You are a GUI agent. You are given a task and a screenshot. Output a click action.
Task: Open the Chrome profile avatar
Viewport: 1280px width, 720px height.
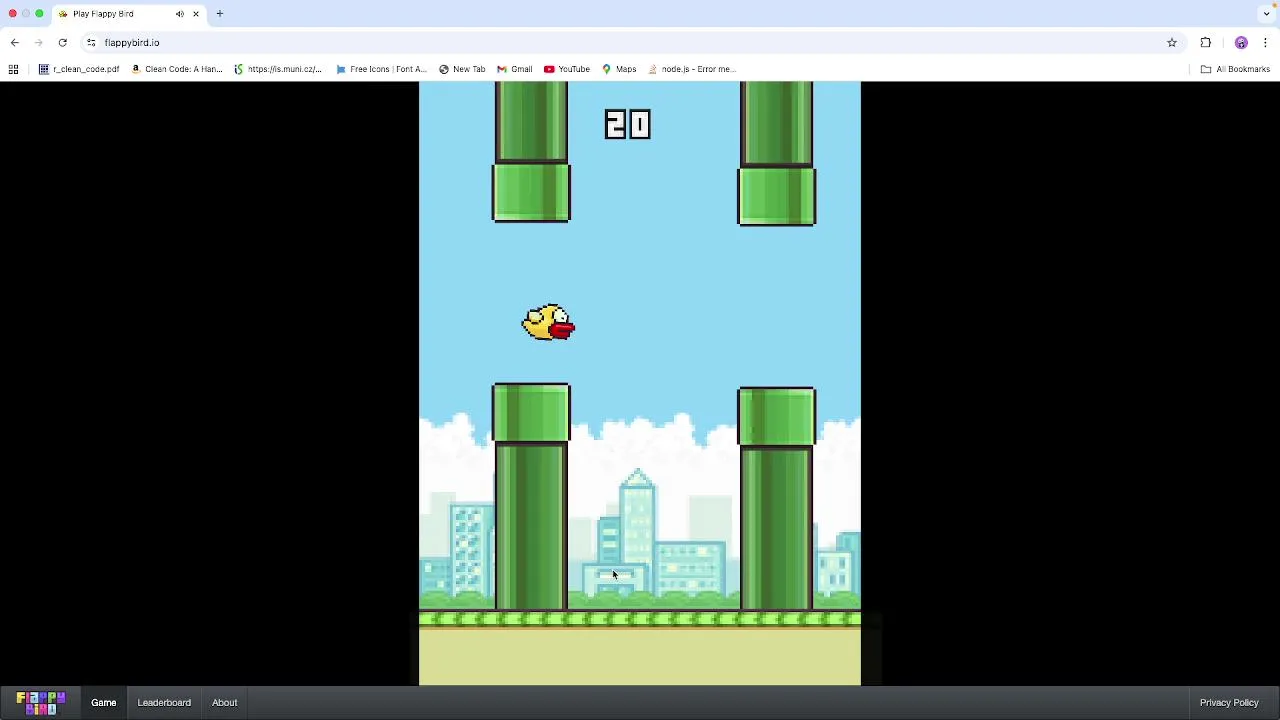click(x=1241, y=43)
